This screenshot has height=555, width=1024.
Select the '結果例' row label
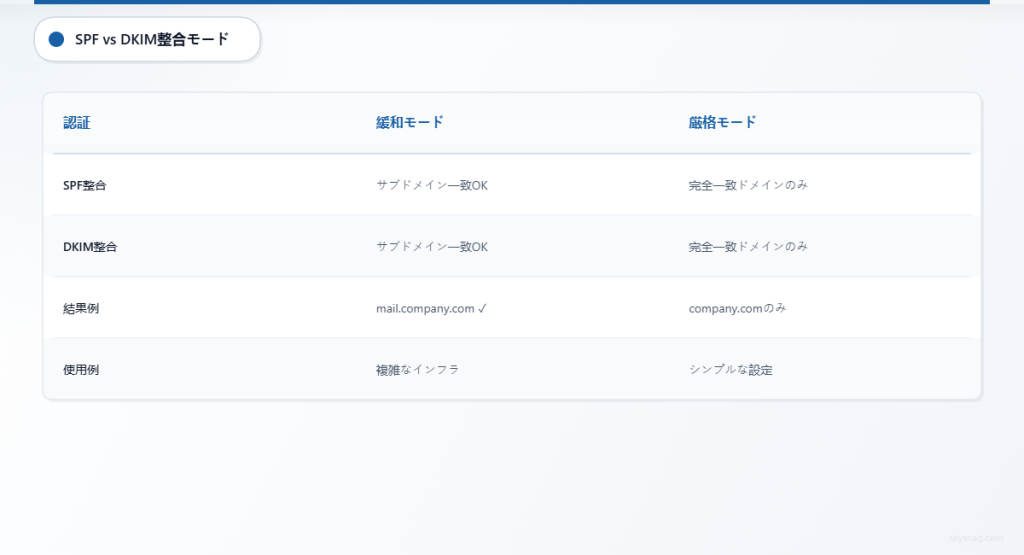tap(81, 308)
